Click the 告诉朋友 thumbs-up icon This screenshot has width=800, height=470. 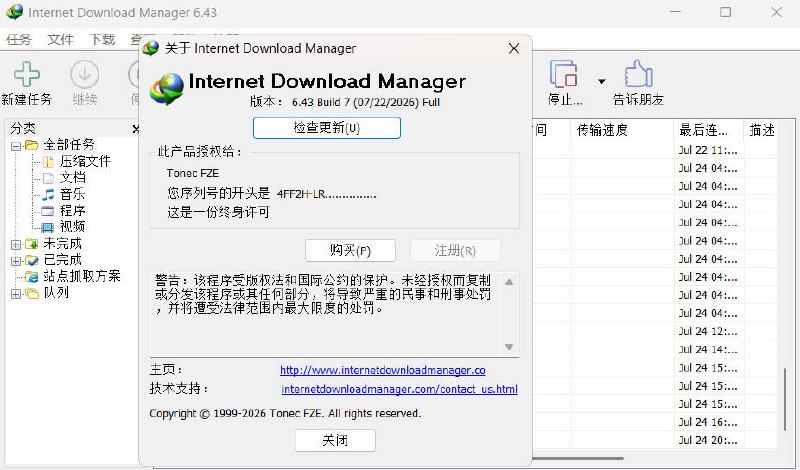tap(638, 74)
